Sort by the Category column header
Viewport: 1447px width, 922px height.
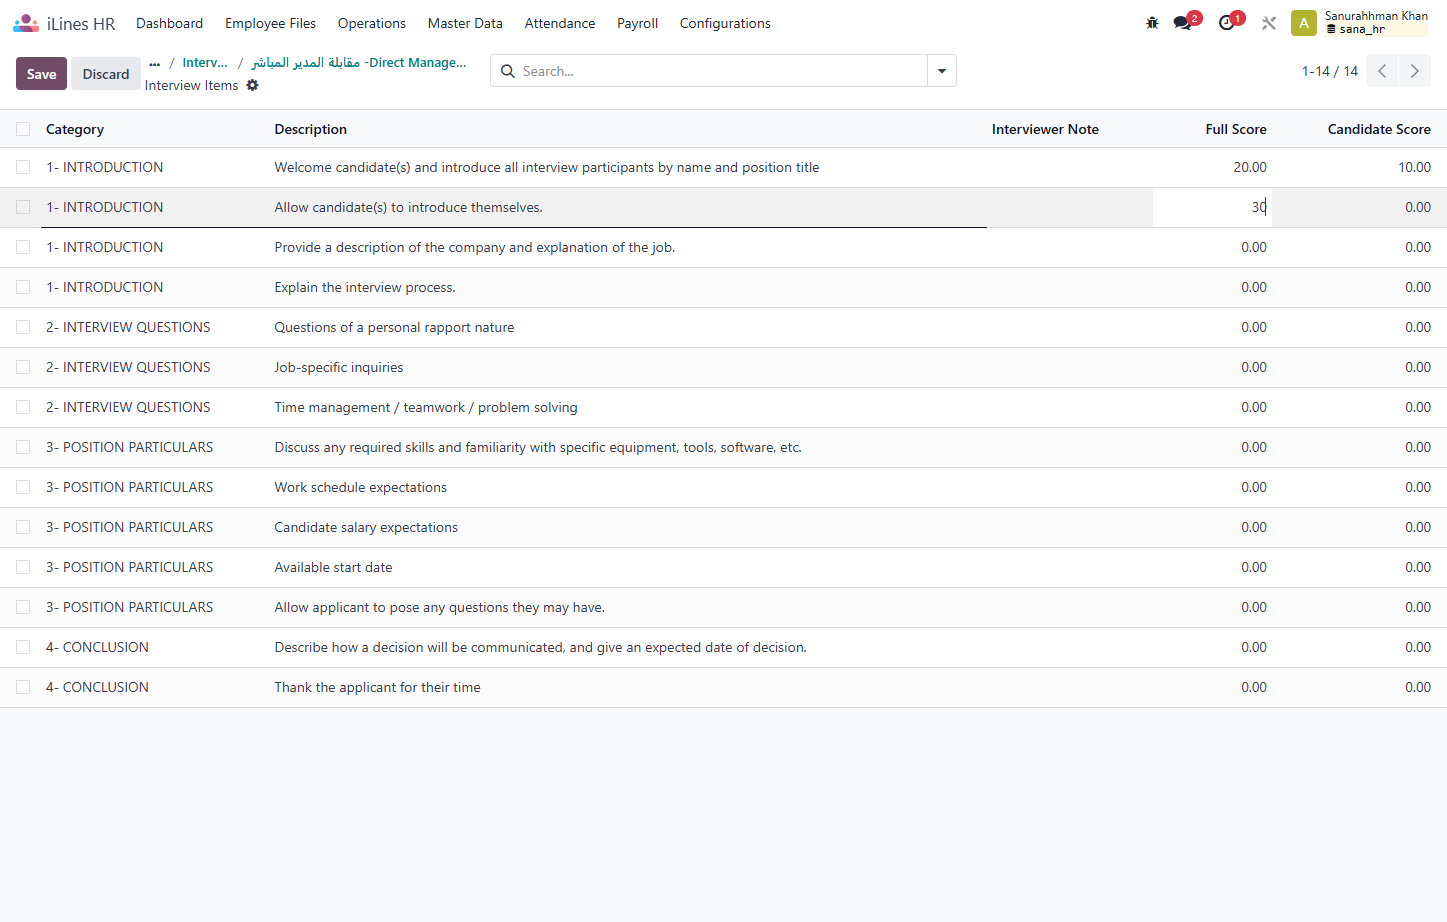coord(75,129)
